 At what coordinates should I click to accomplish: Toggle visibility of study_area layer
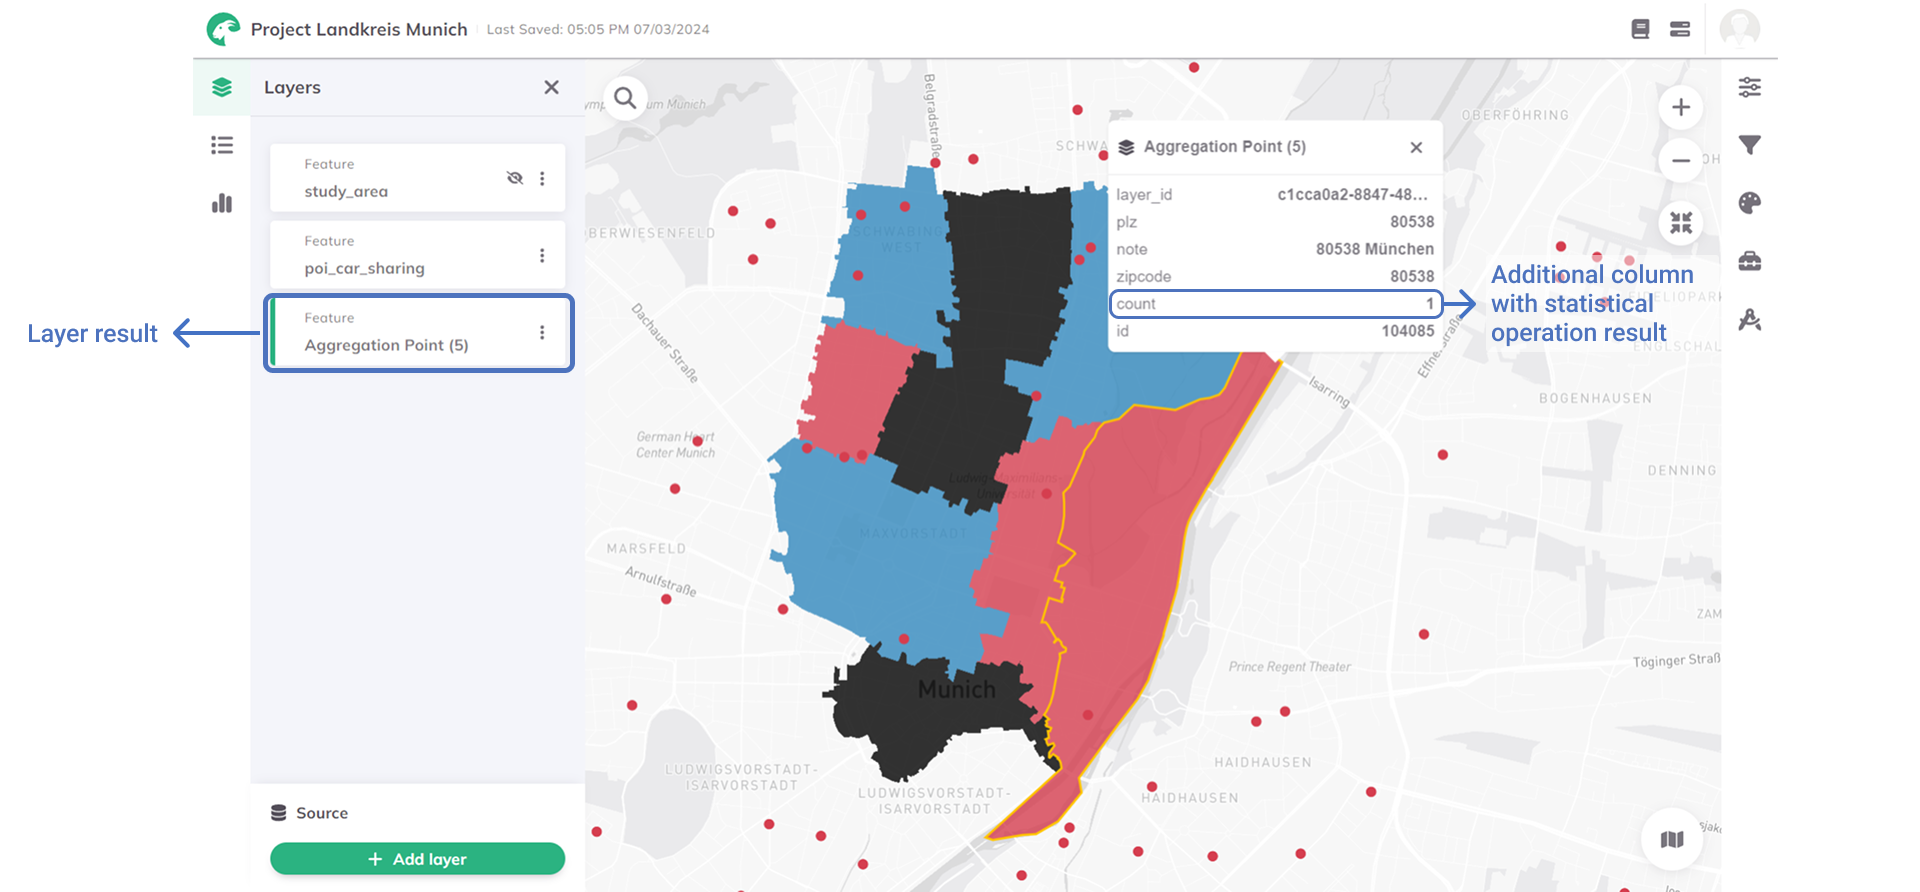click(x=515, y=178)
